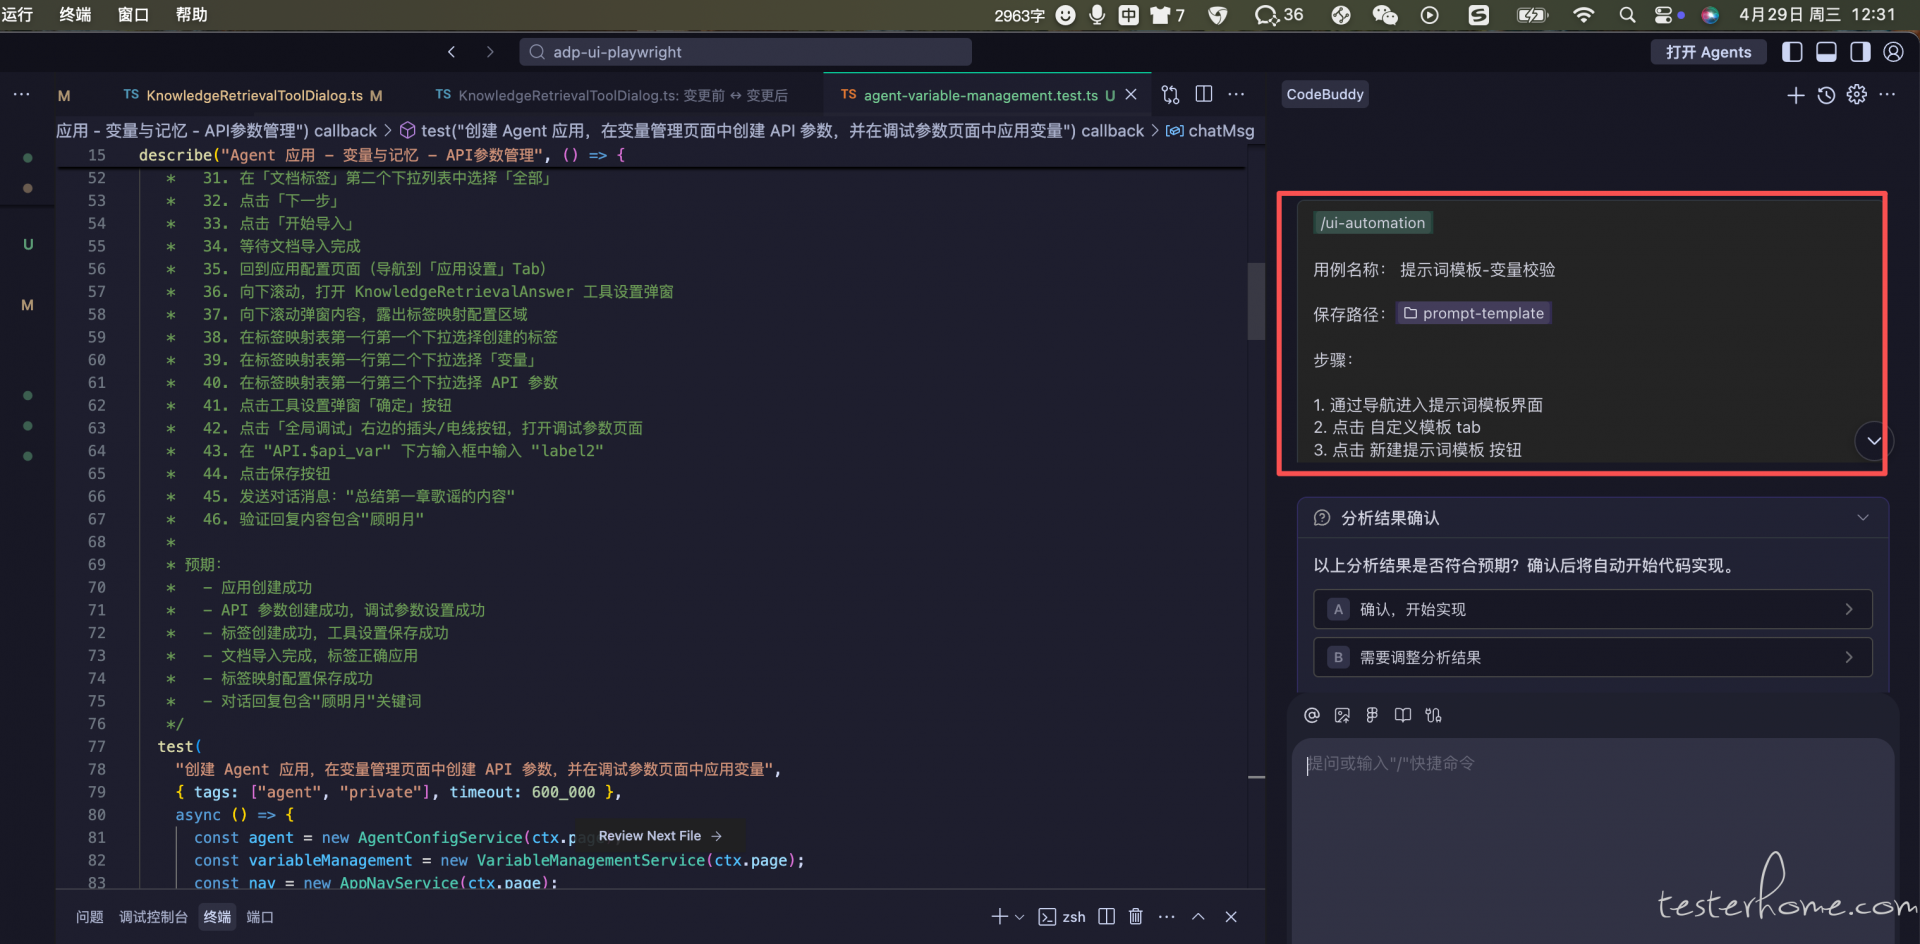Click the upload image icon in chat
This screenshot has height=944, width=1920.
point(1342,715)
